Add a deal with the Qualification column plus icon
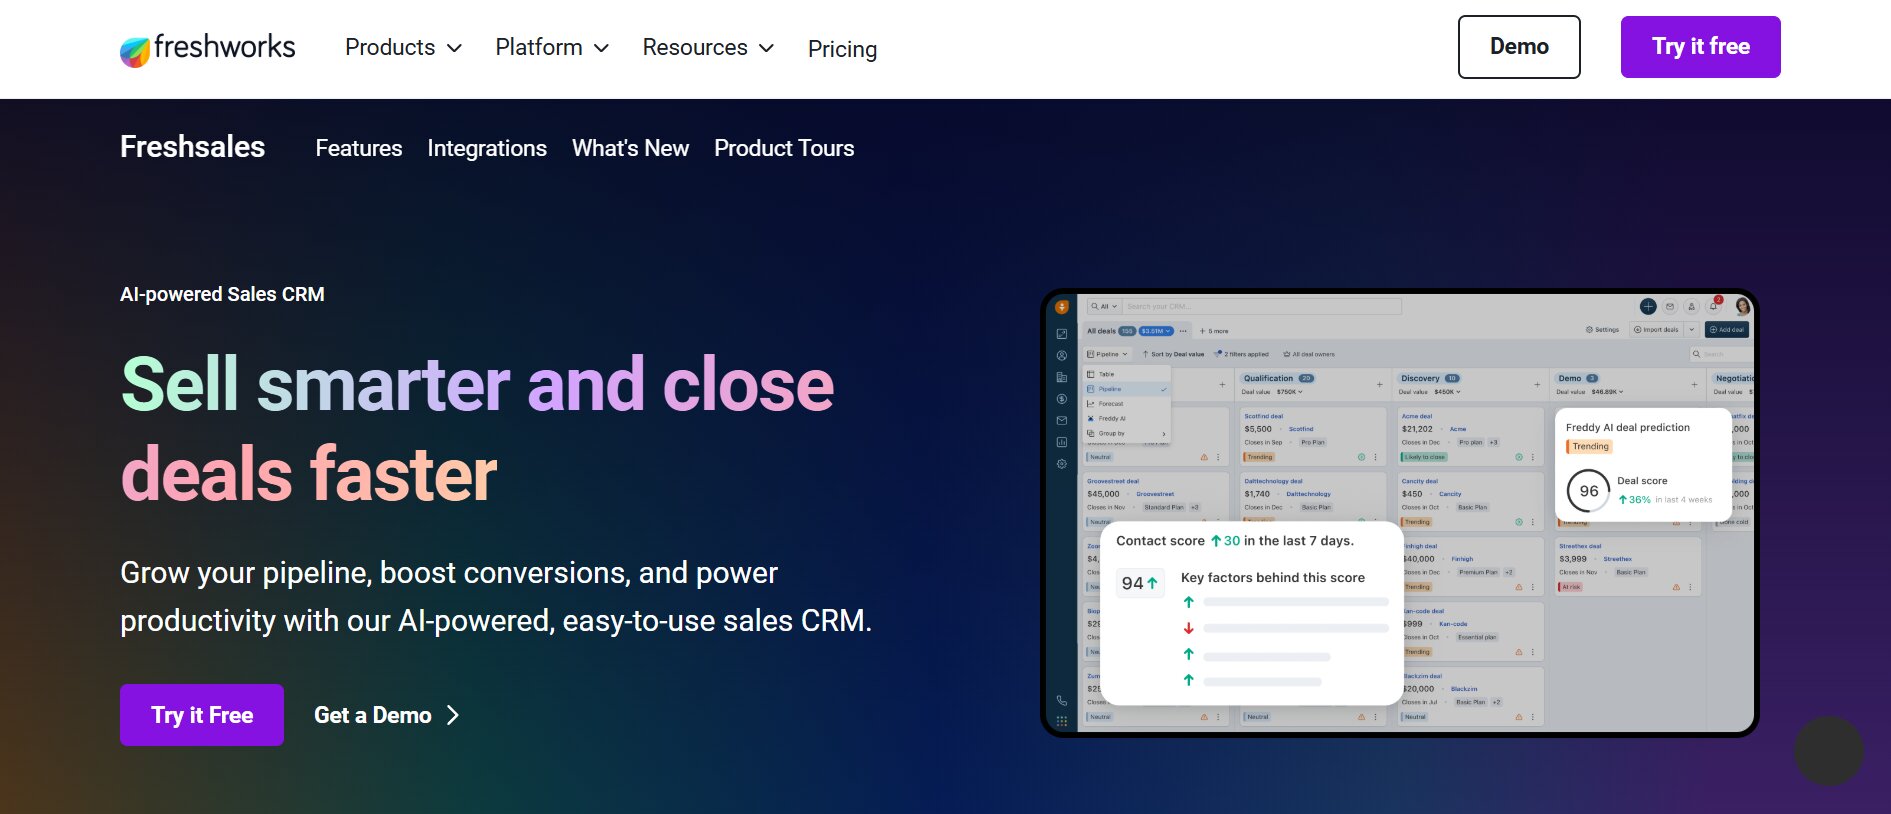The image size is (1891, 814). click(1380, 384)
